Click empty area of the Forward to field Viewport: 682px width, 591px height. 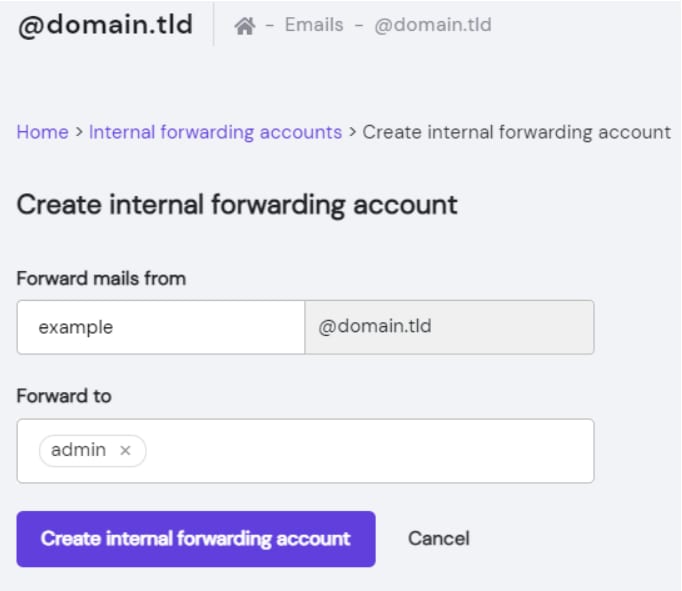click(x=370, y=451)
